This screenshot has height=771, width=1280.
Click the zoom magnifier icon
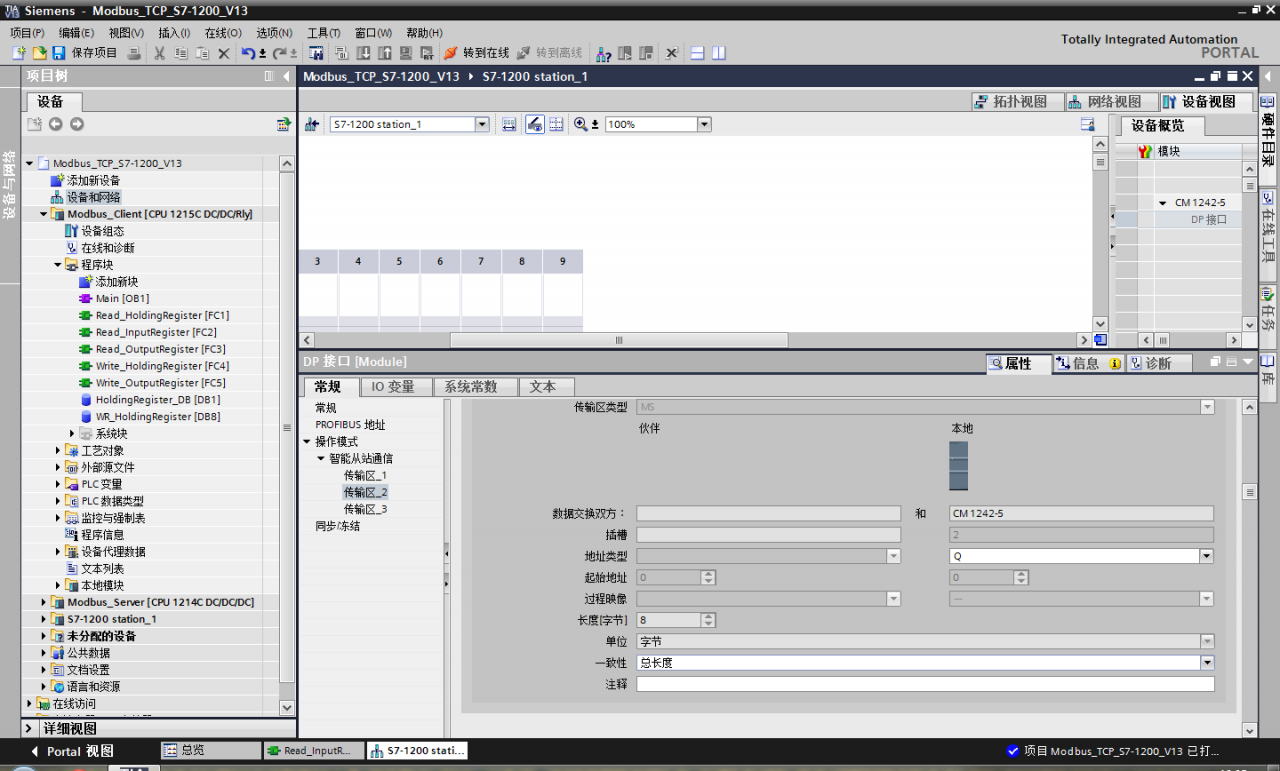click(x=580, y=124)
